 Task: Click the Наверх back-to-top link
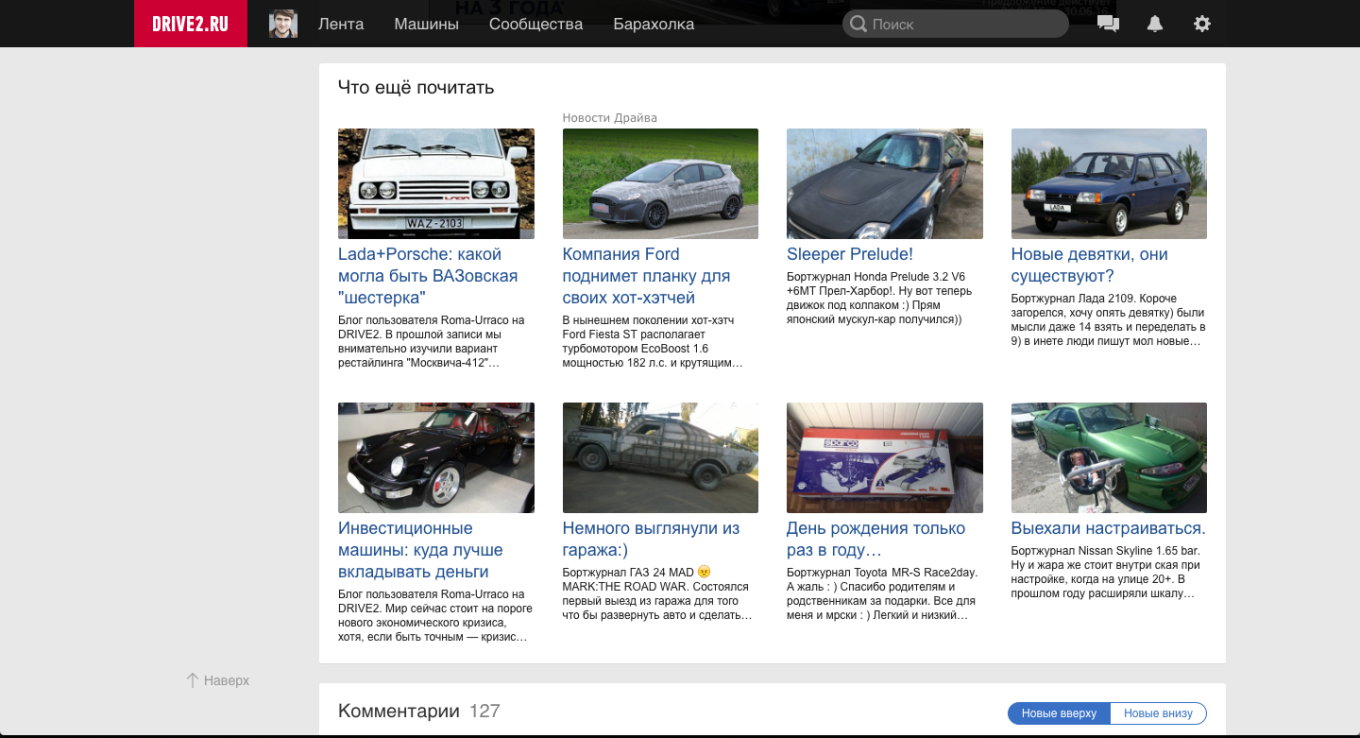(218, 680)
